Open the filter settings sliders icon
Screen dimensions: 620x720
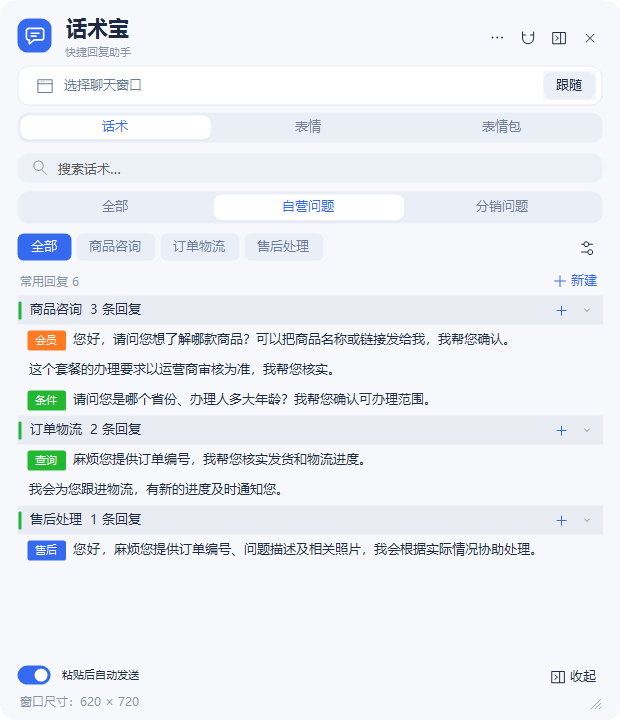[x=587, y=248]
